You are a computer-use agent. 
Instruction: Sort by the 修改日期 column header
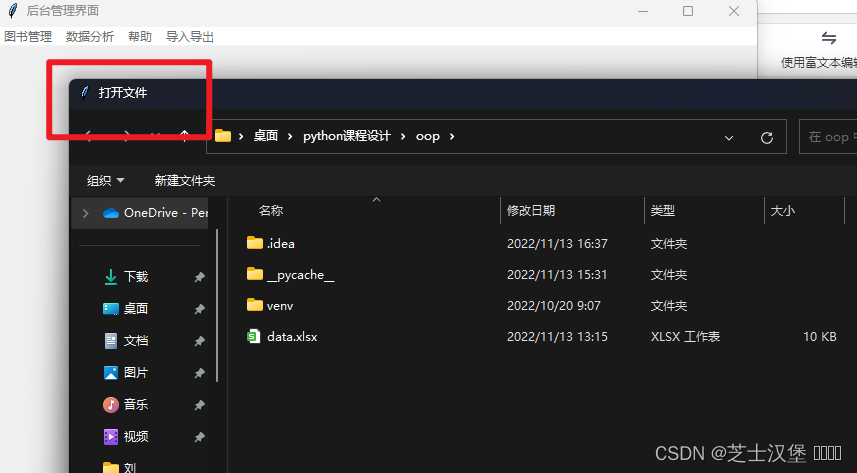pos(531,211)
